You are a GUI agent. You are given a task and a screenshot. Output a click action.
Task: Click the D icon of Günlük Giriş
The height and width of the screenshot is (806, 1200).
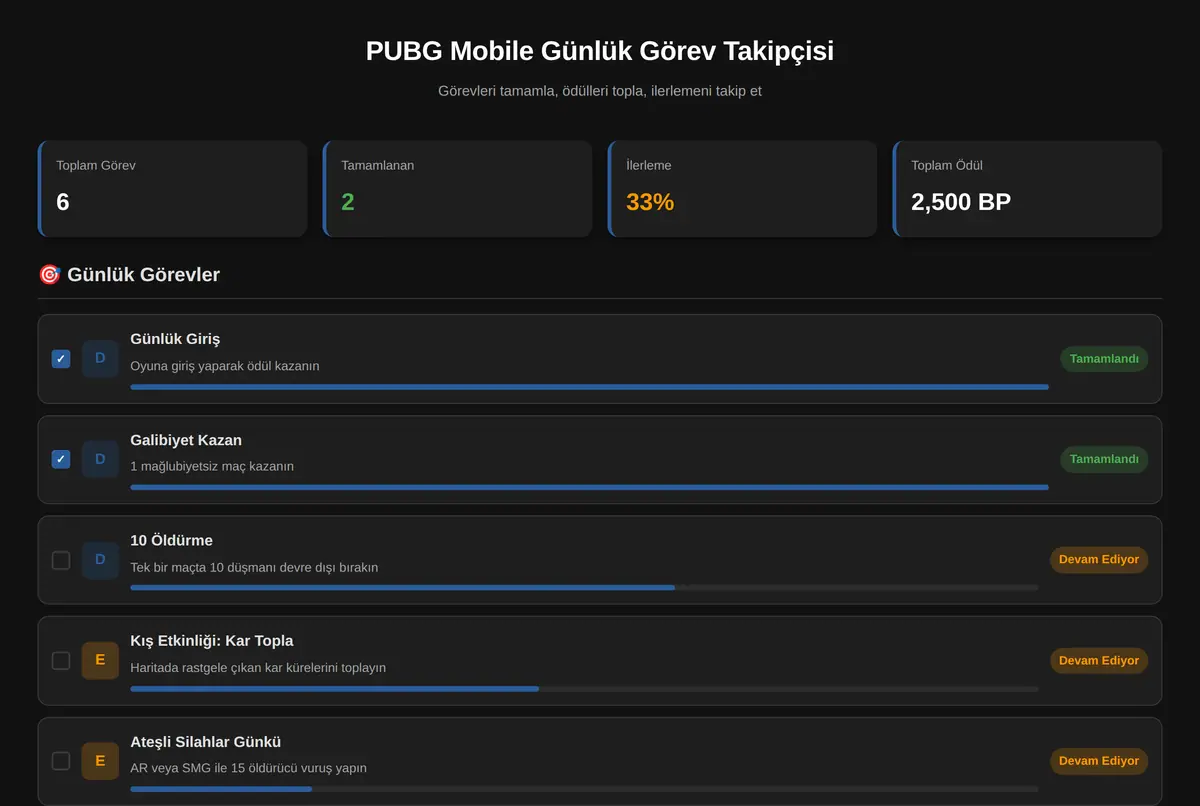coord(100,359)
